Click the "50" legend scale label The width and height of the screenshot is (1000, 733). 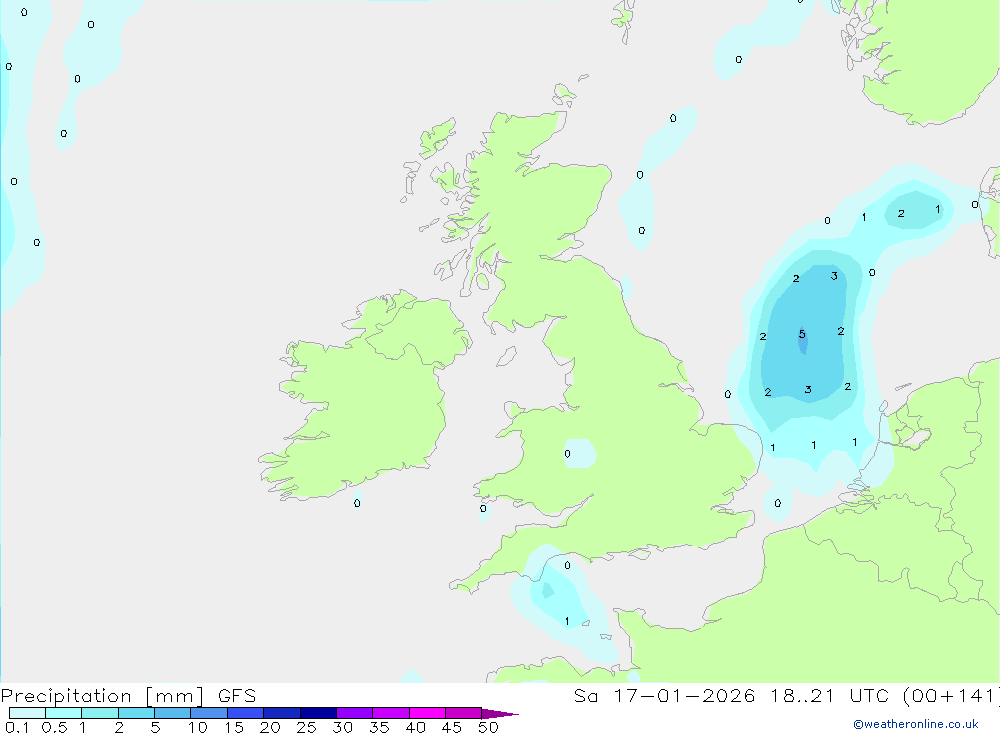489,727
